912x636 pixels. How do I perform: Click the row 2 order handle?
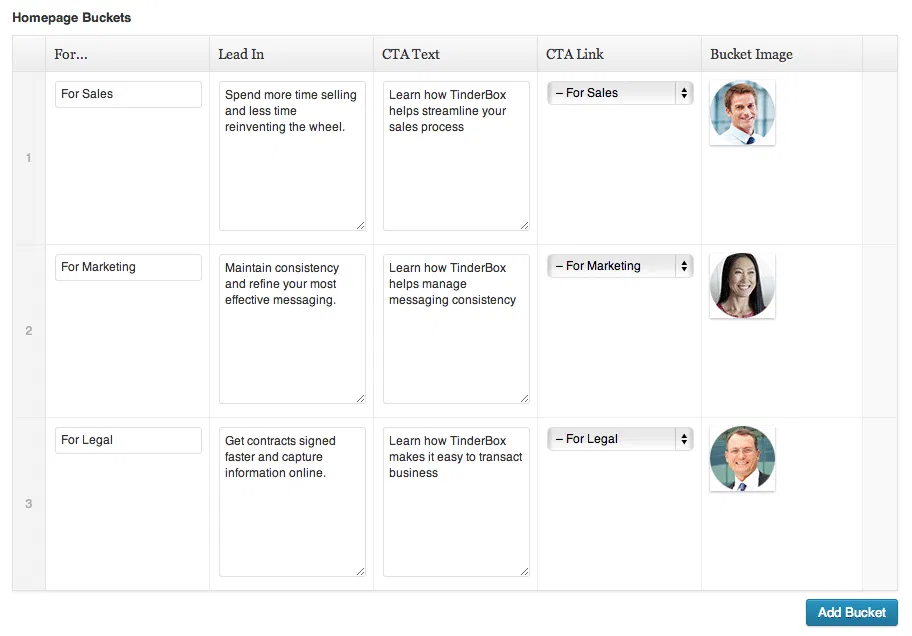click(x=29, y=331)
